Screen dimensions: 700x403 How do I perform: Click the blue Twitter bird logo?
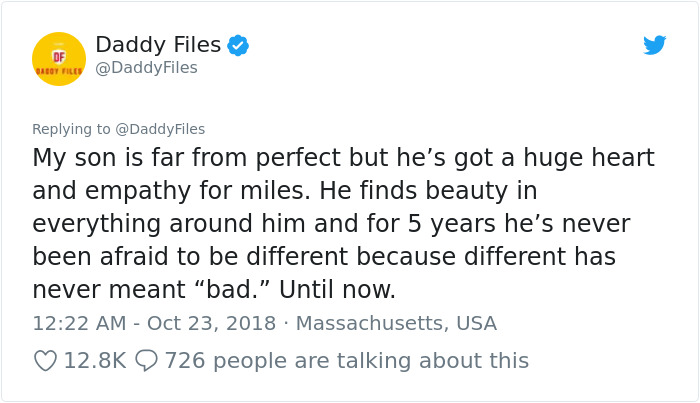[x=655, y=44]
